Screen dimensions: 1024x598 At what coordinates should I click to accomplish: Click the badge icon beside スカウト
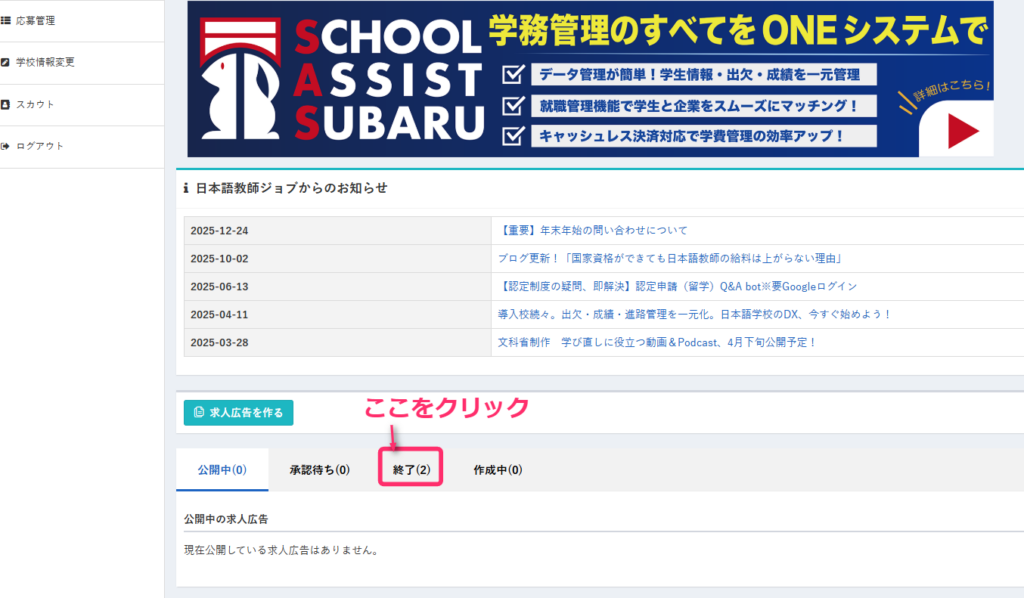[x=6, y=104]
